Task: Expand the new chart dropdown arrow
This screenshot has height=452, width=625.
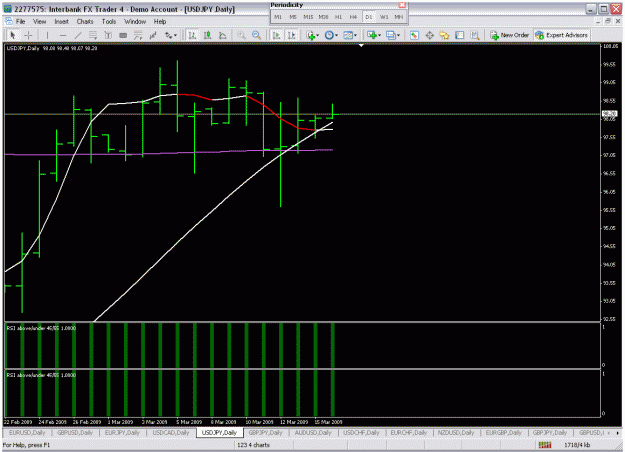Action: pyautogui.click(x=379, y=35)
